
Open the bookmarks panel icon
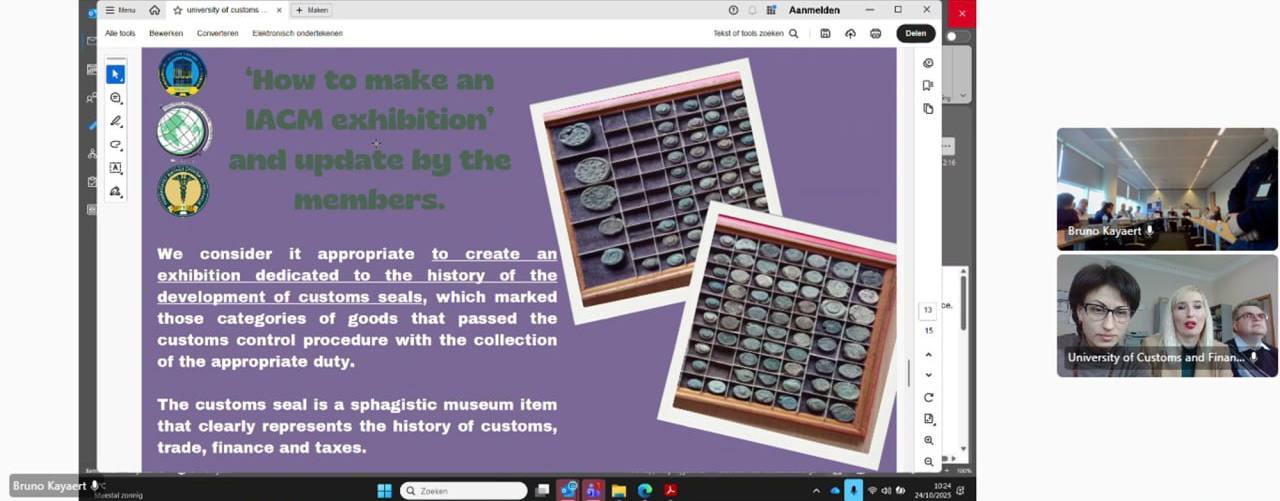(929, 85)
